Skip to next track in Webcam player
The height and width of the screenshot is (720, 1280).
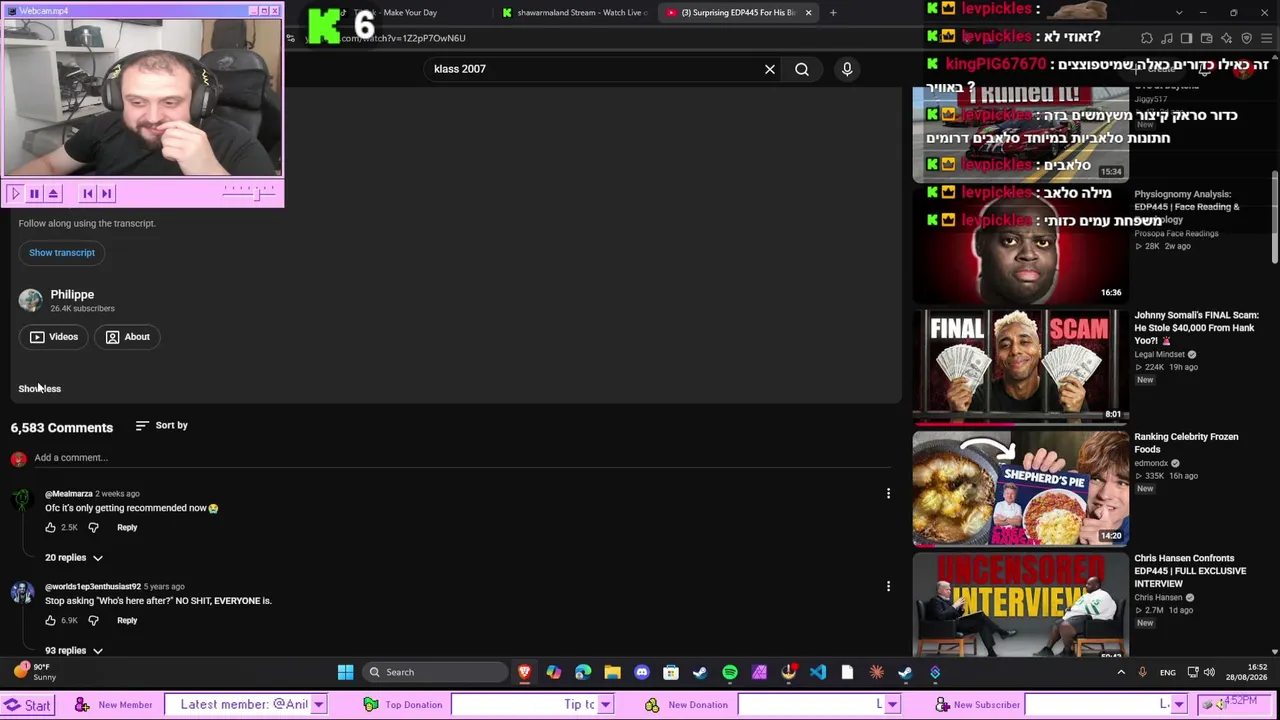point(107,194)
